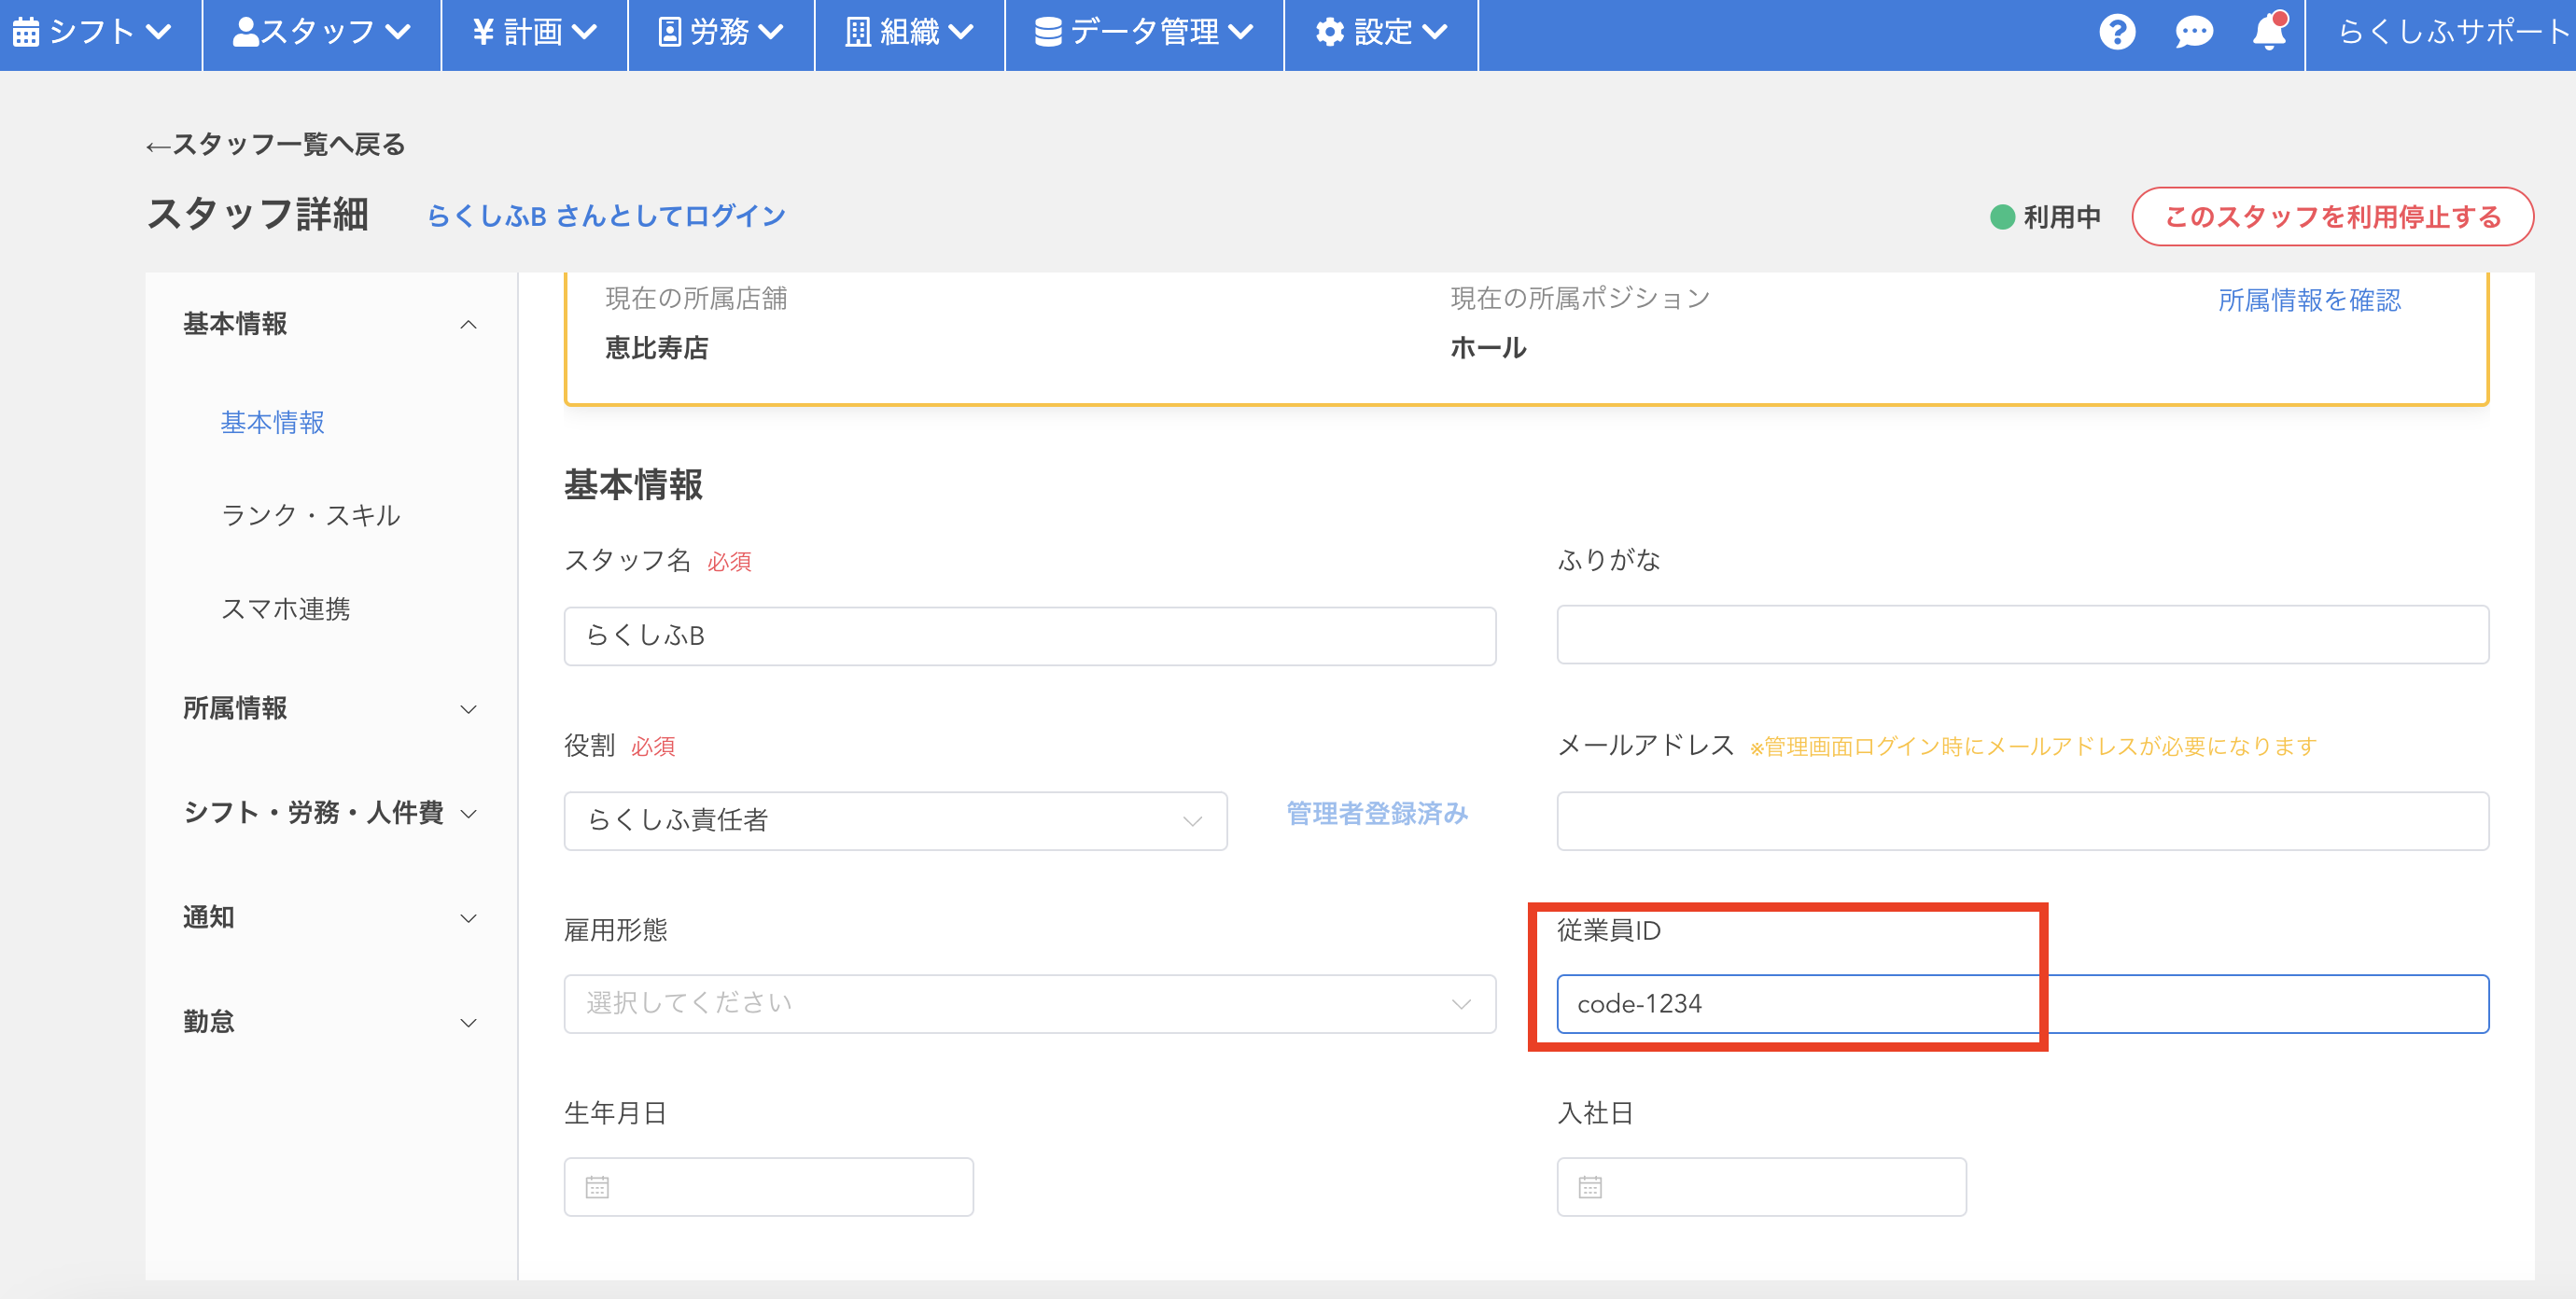The height and width of the screenshot is (1299, 2576).
Task: Open the データ管理 menu
Action: tap(1144, 34)
